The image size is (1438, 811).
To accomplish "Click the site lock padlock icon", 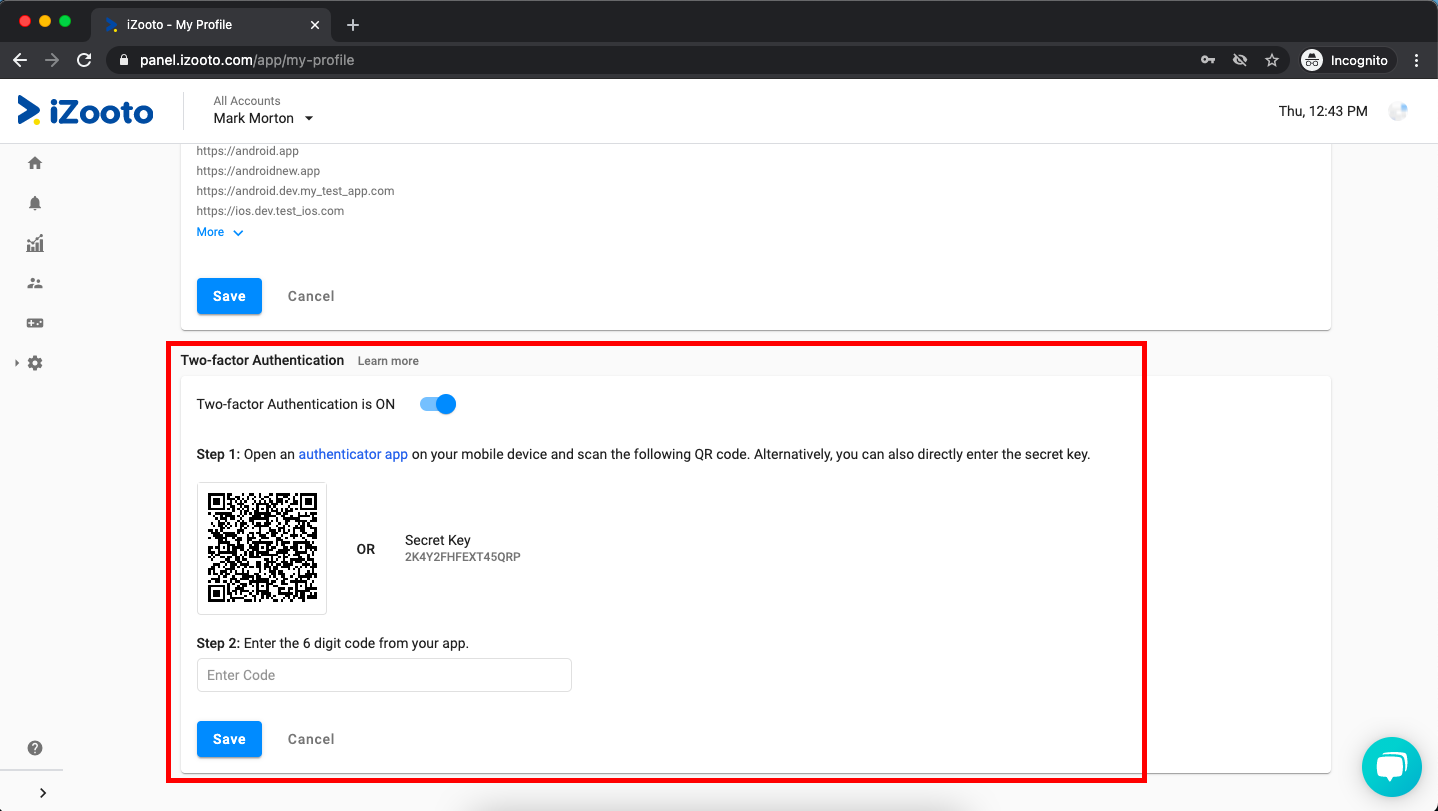I will click(x=124, y=60).
